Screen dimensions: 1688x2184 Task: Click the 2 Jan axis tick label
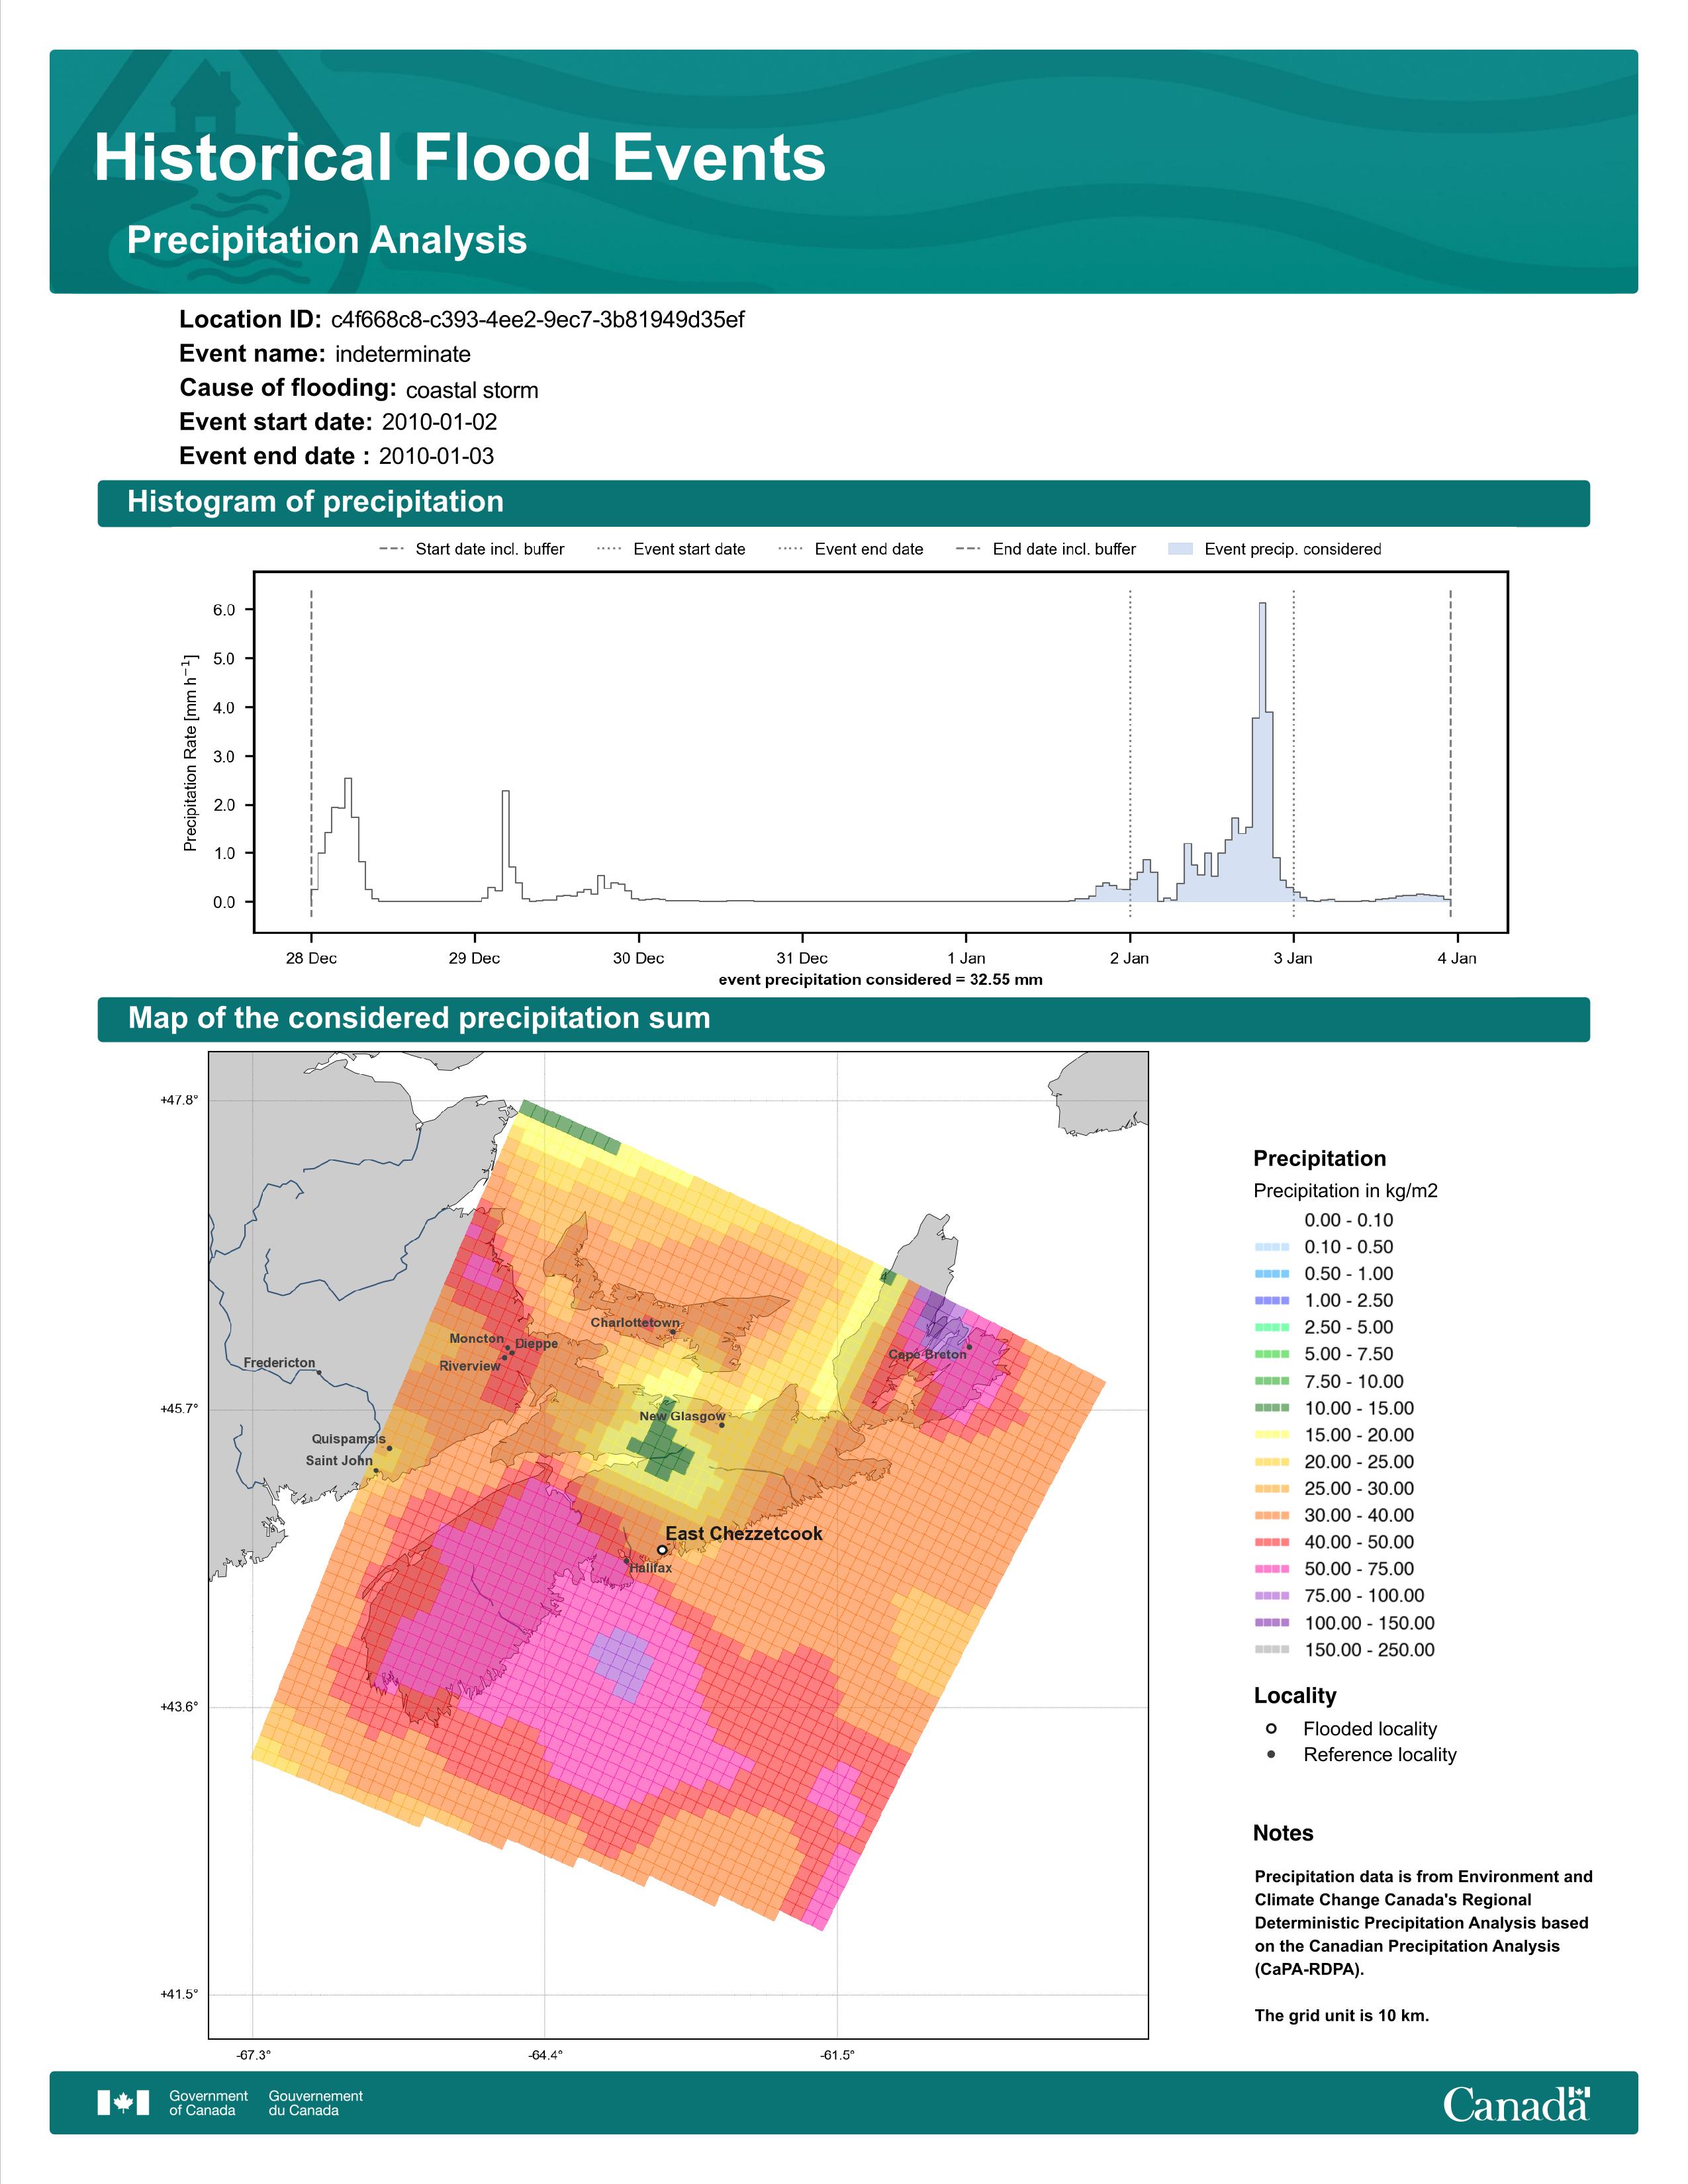click(x=1130, y=958)
